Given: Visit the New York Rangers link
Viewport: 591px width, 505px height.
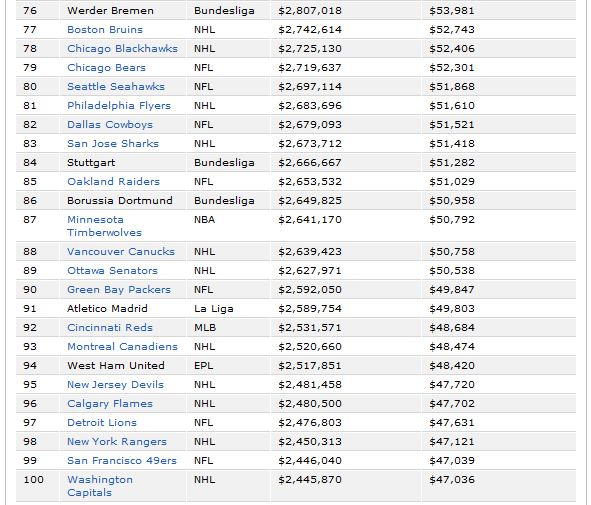Looking at the screenshot, I should 117,442.
